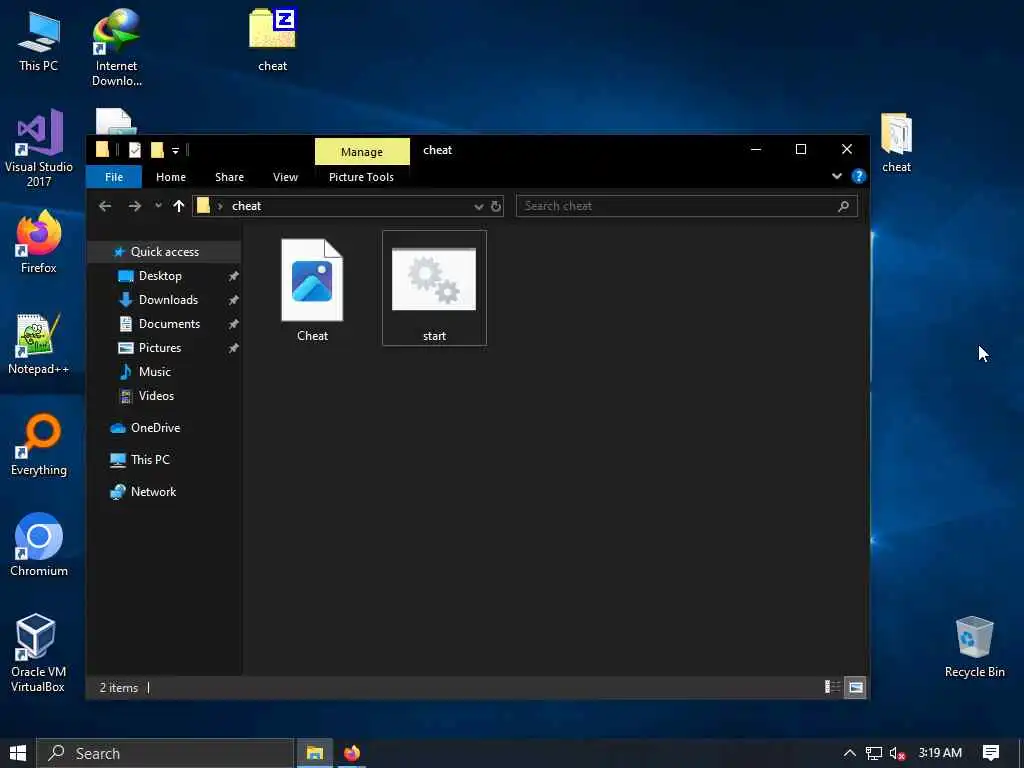Select Chromium desktop shortcut
Image resolution: width=1024 pixels, height=768 pixels.
pyautogui.click(x=39, y=545)
